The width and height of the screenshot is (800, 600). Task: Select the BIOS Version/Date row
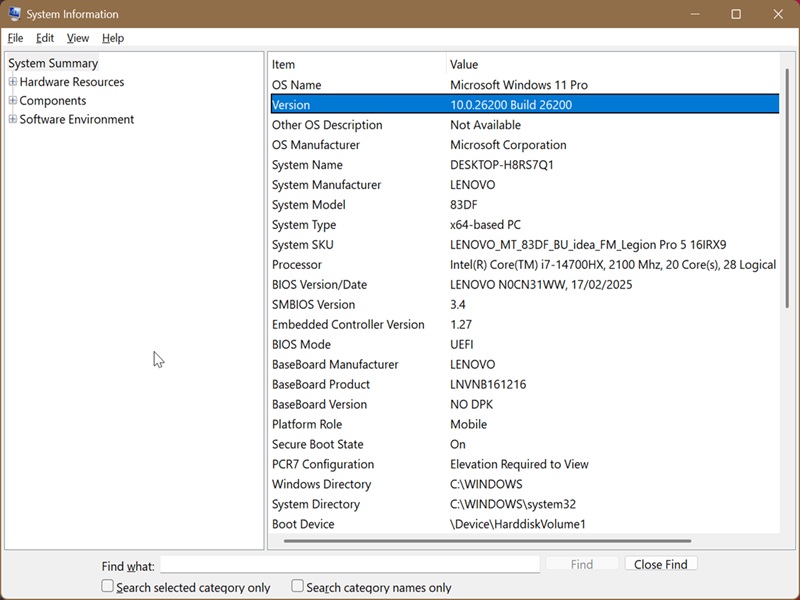click(525, 285)
